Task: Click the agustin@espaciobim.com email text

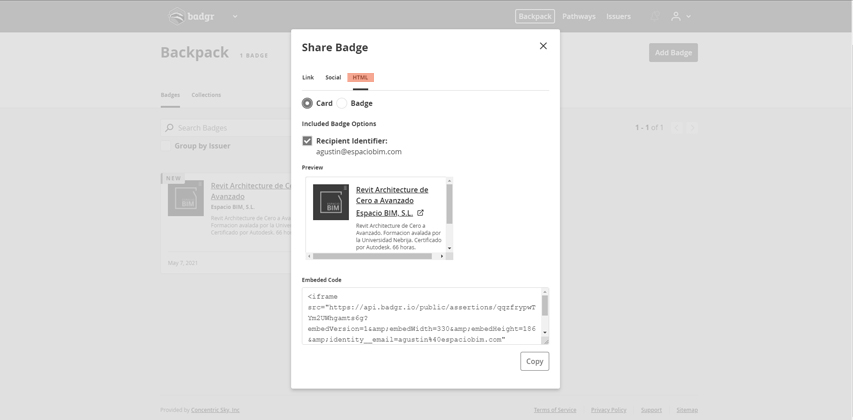Action: pyautogui.click(x=359, y=152)
